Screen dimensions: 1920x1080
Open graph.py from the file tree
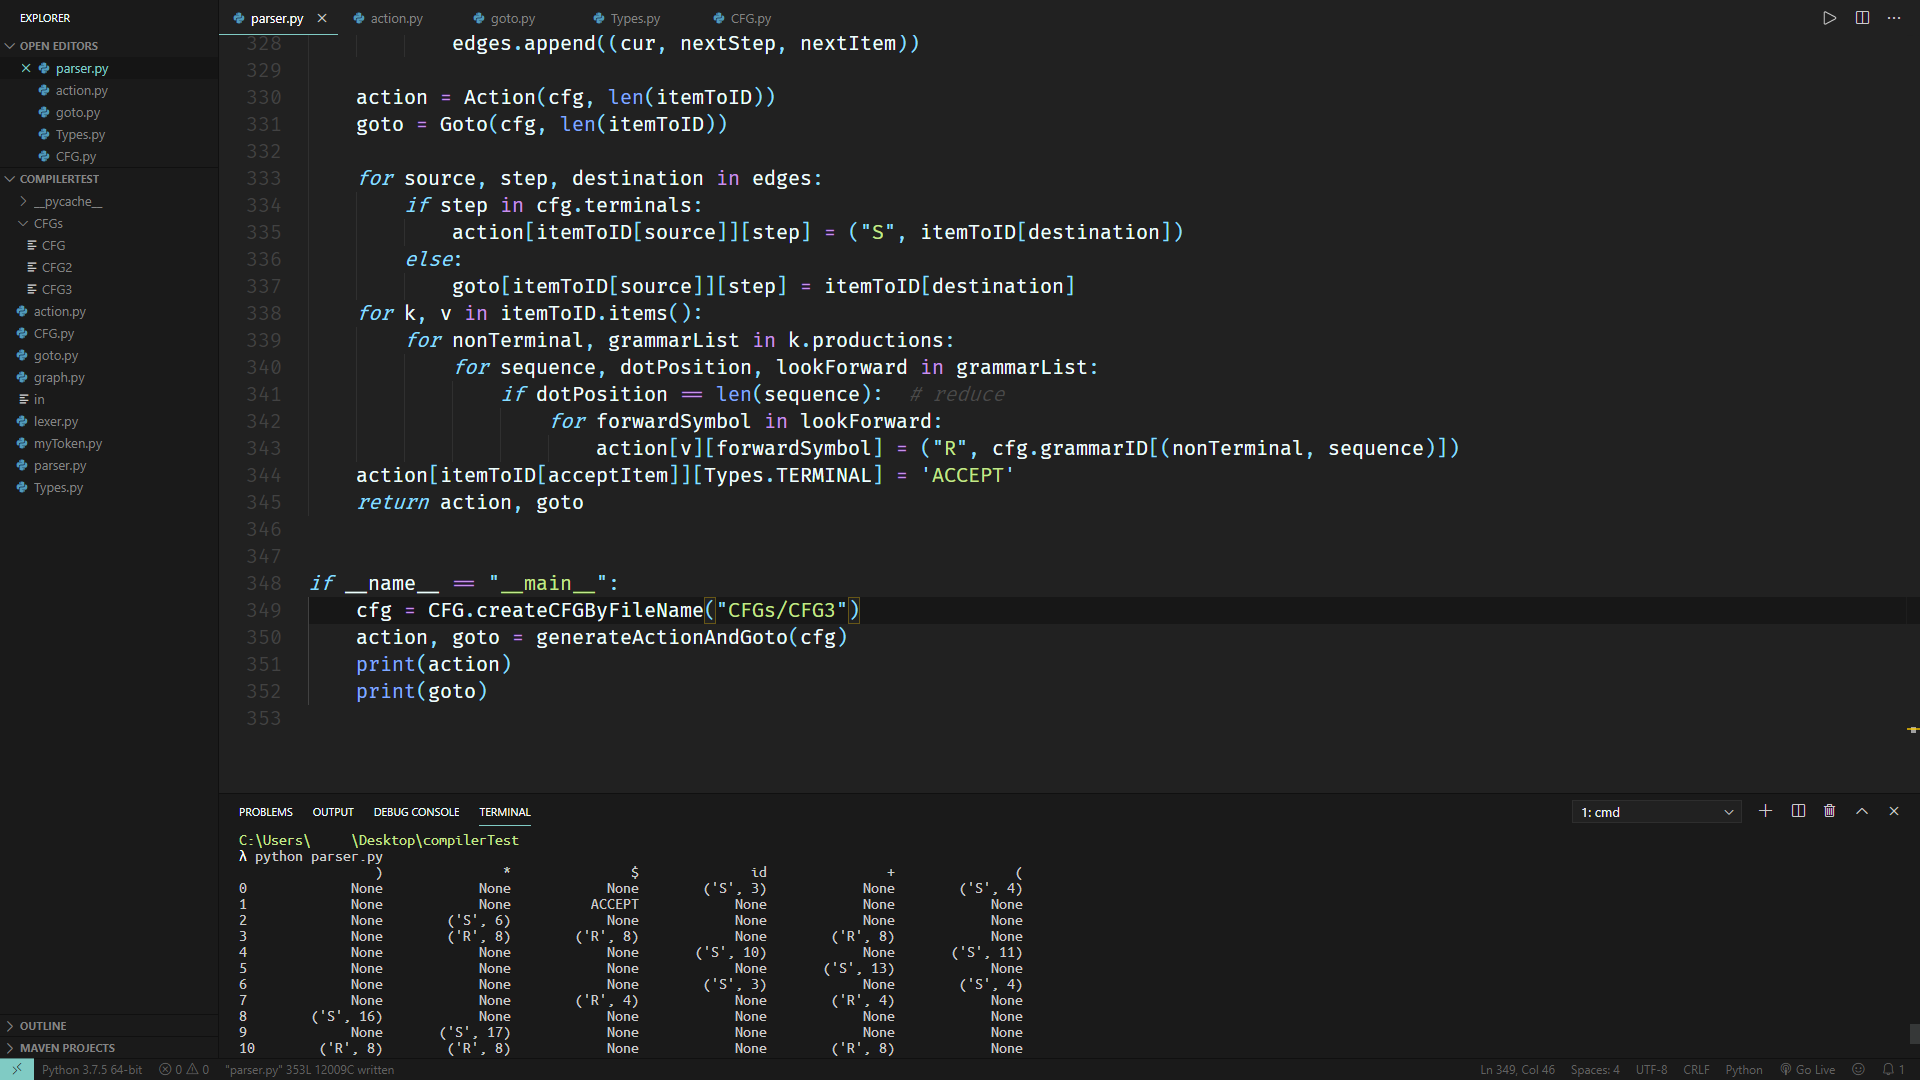(x=108, y=377)
